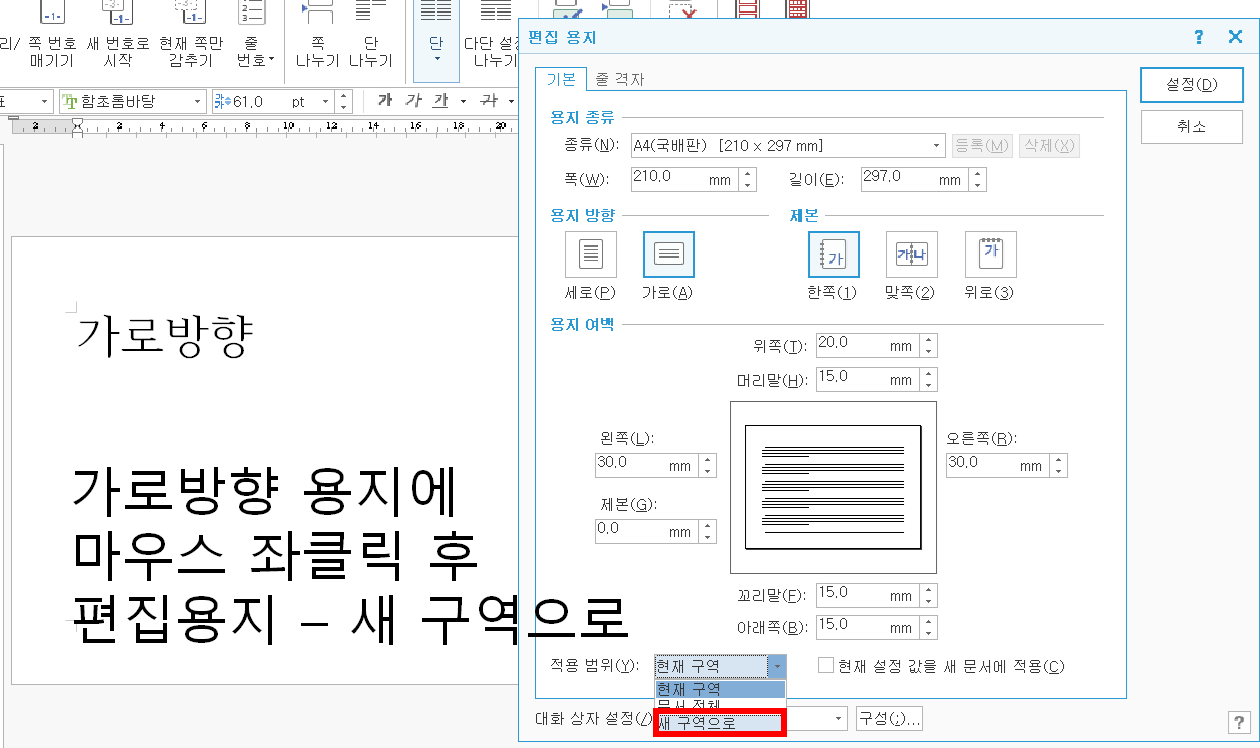Click the 구성(;) button
The width and height of the screenshot is (1260, 748).
pyautogui.click(x=888, y=718)
